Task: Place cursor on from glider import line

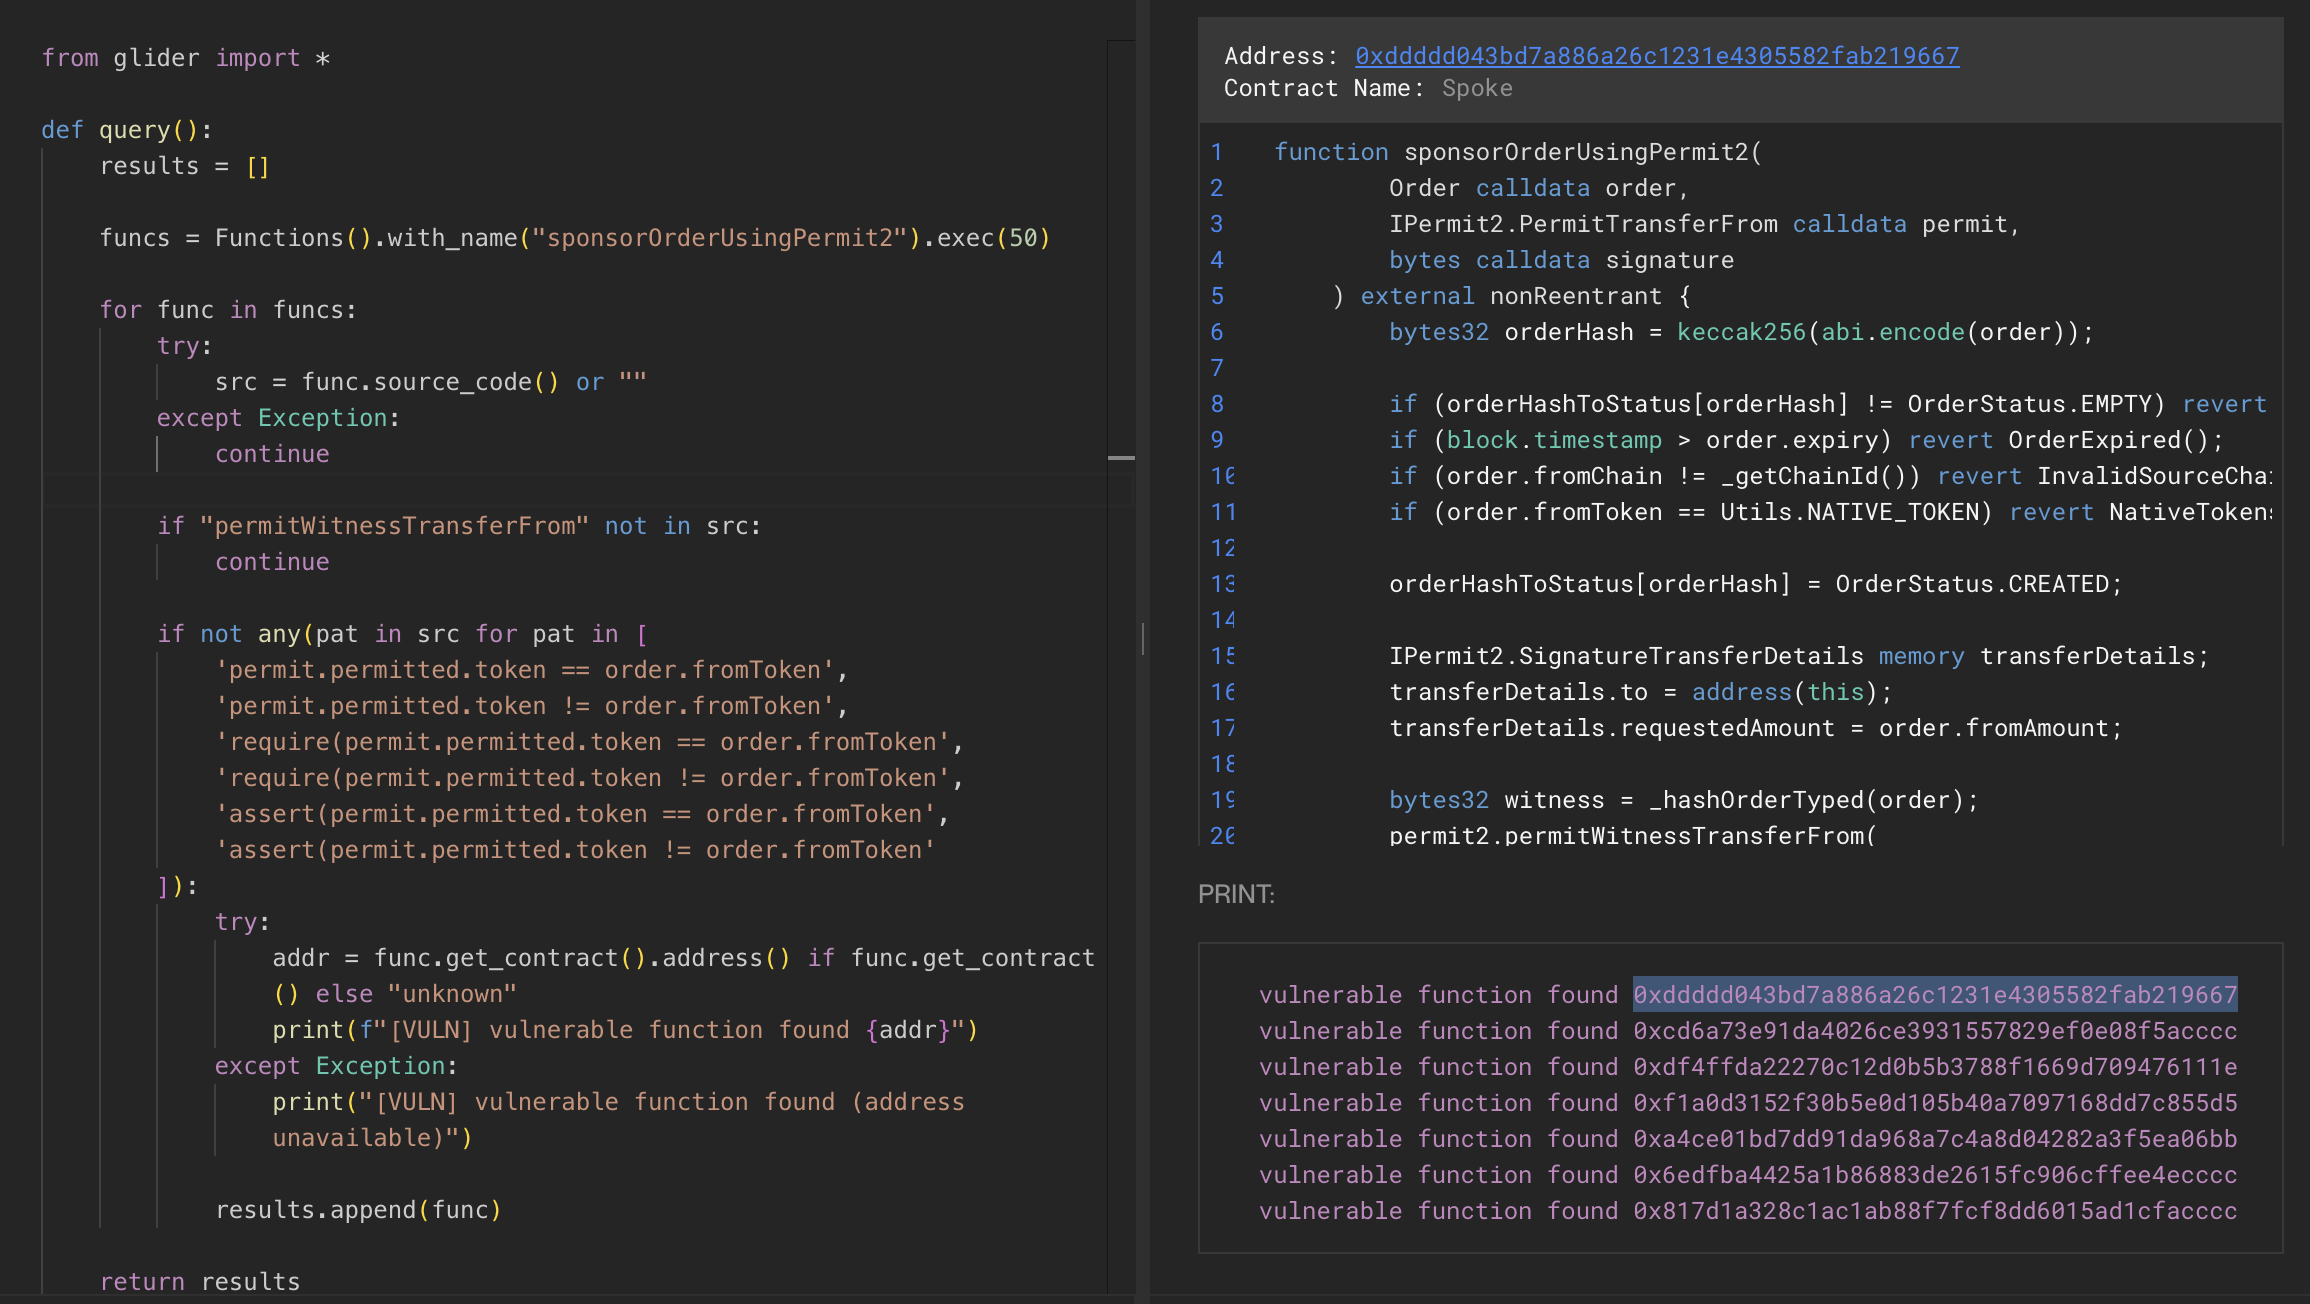Action: tap(185, 58)
